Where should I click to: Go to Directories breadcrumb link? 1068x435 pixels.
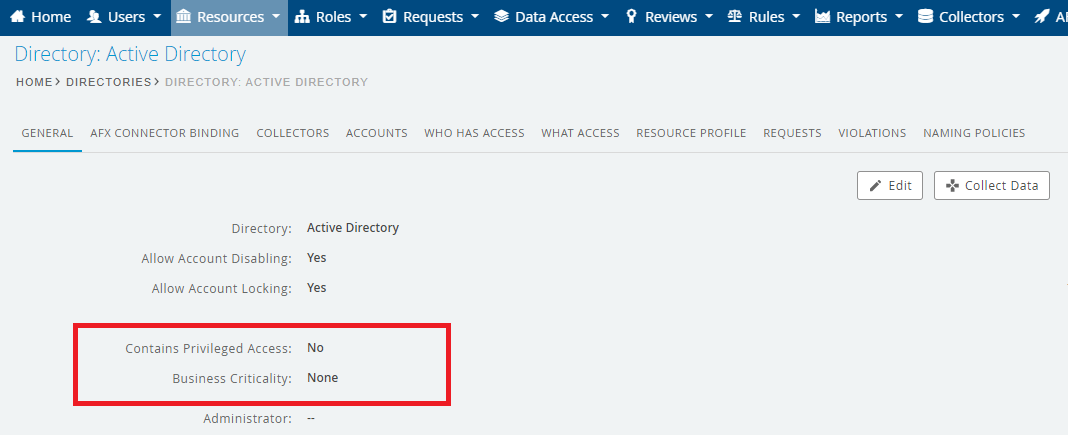[108, 82]
